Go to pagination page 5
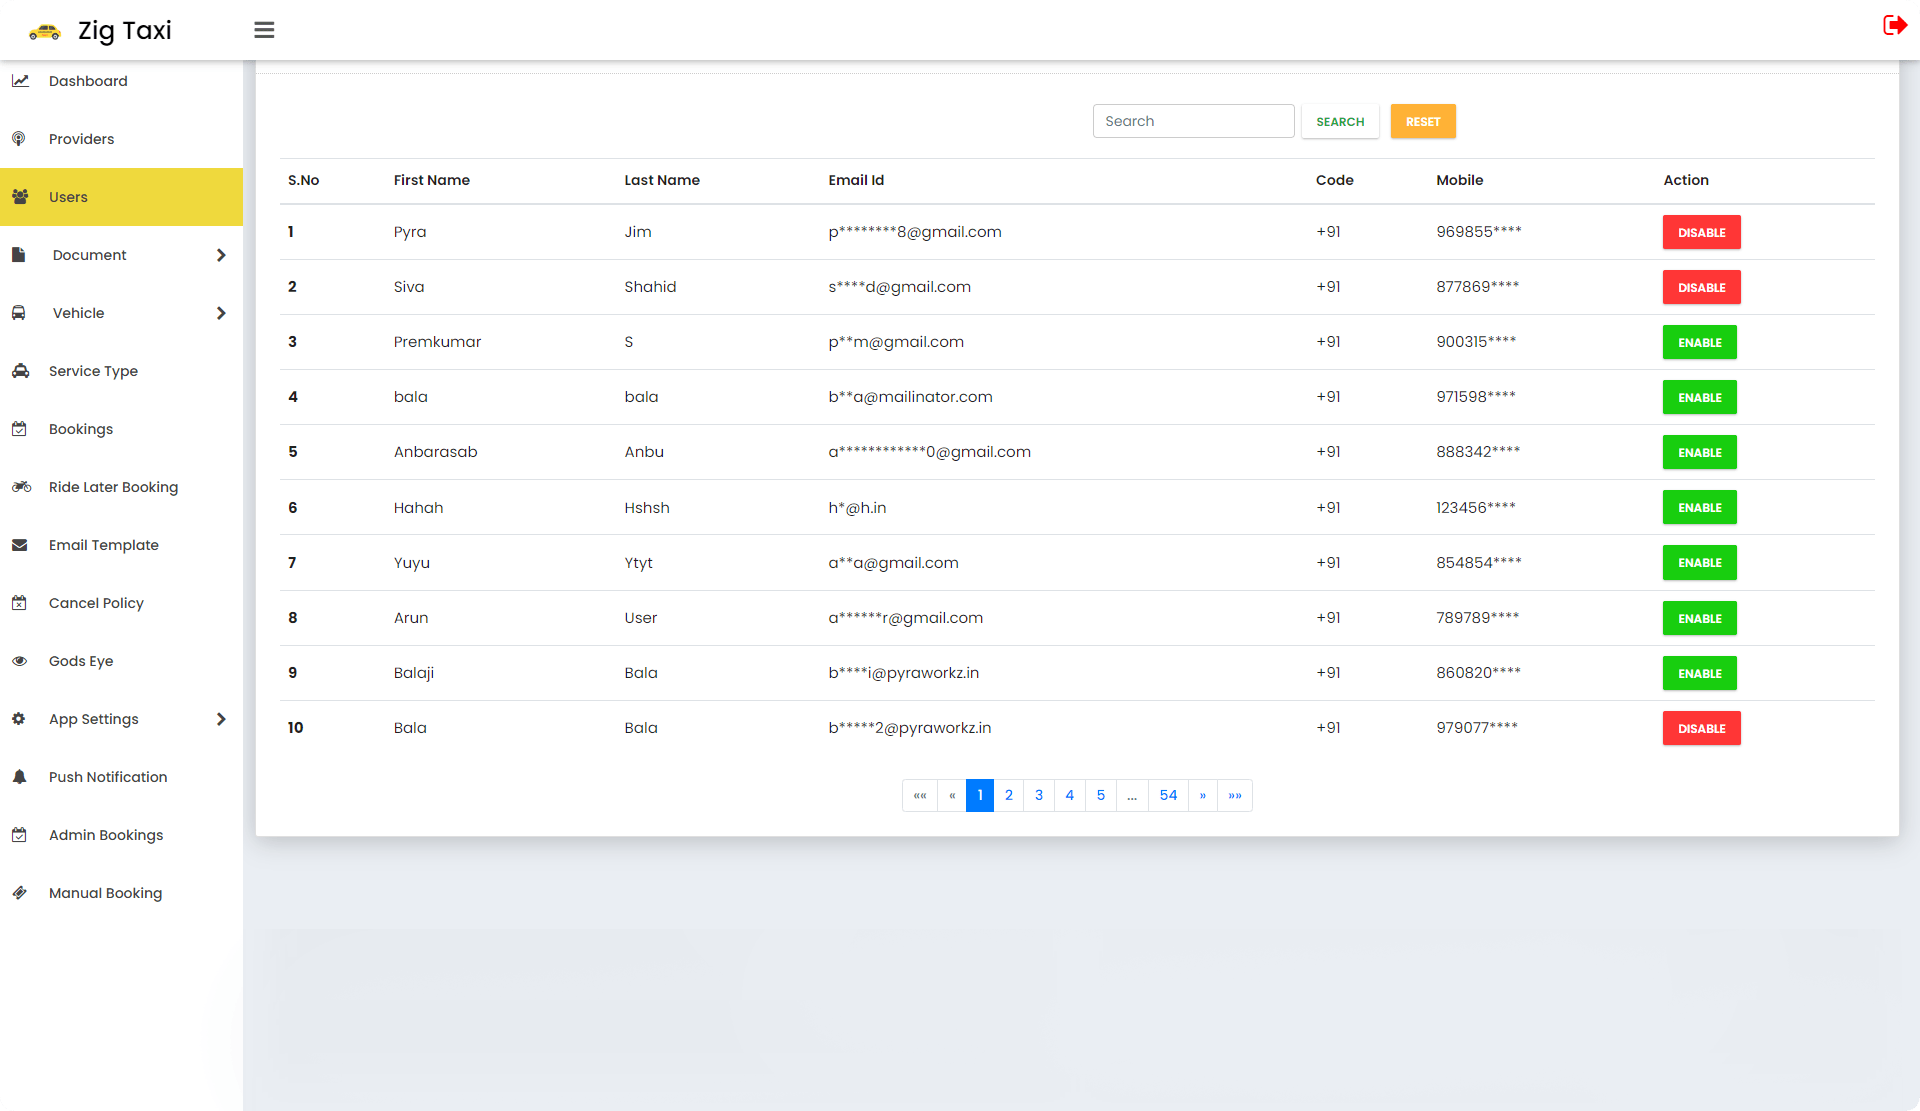This screenshot has width=1920, height=1111. pos(1101,795)
